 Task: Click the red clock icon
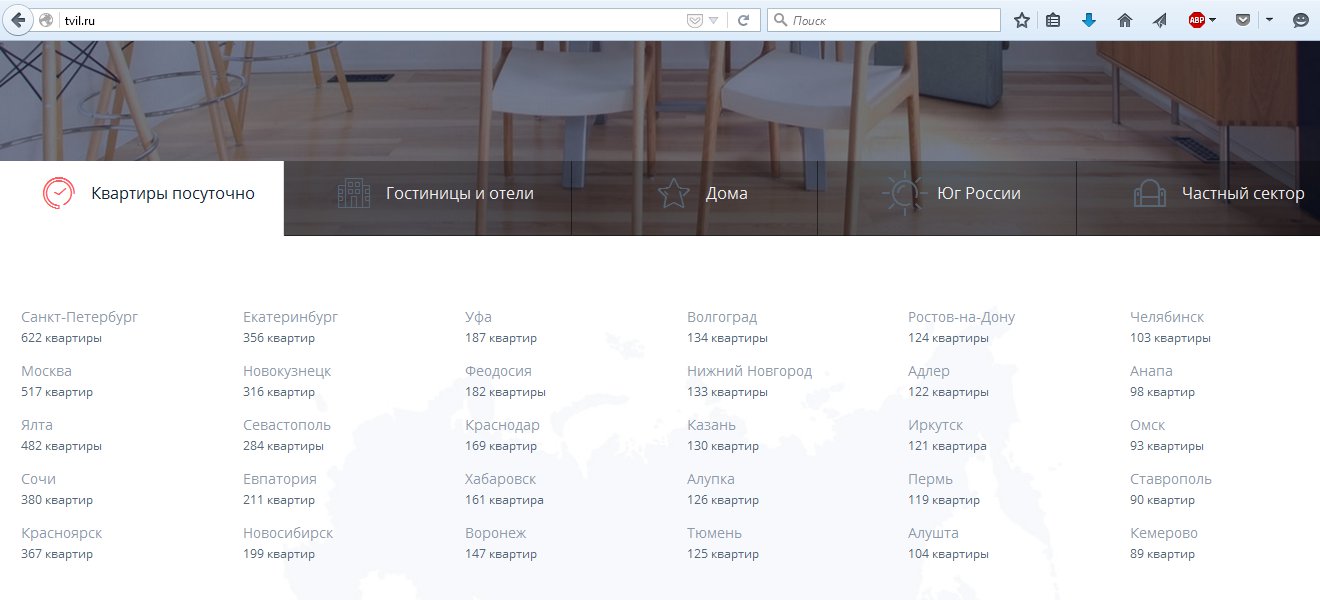(59, 193)
